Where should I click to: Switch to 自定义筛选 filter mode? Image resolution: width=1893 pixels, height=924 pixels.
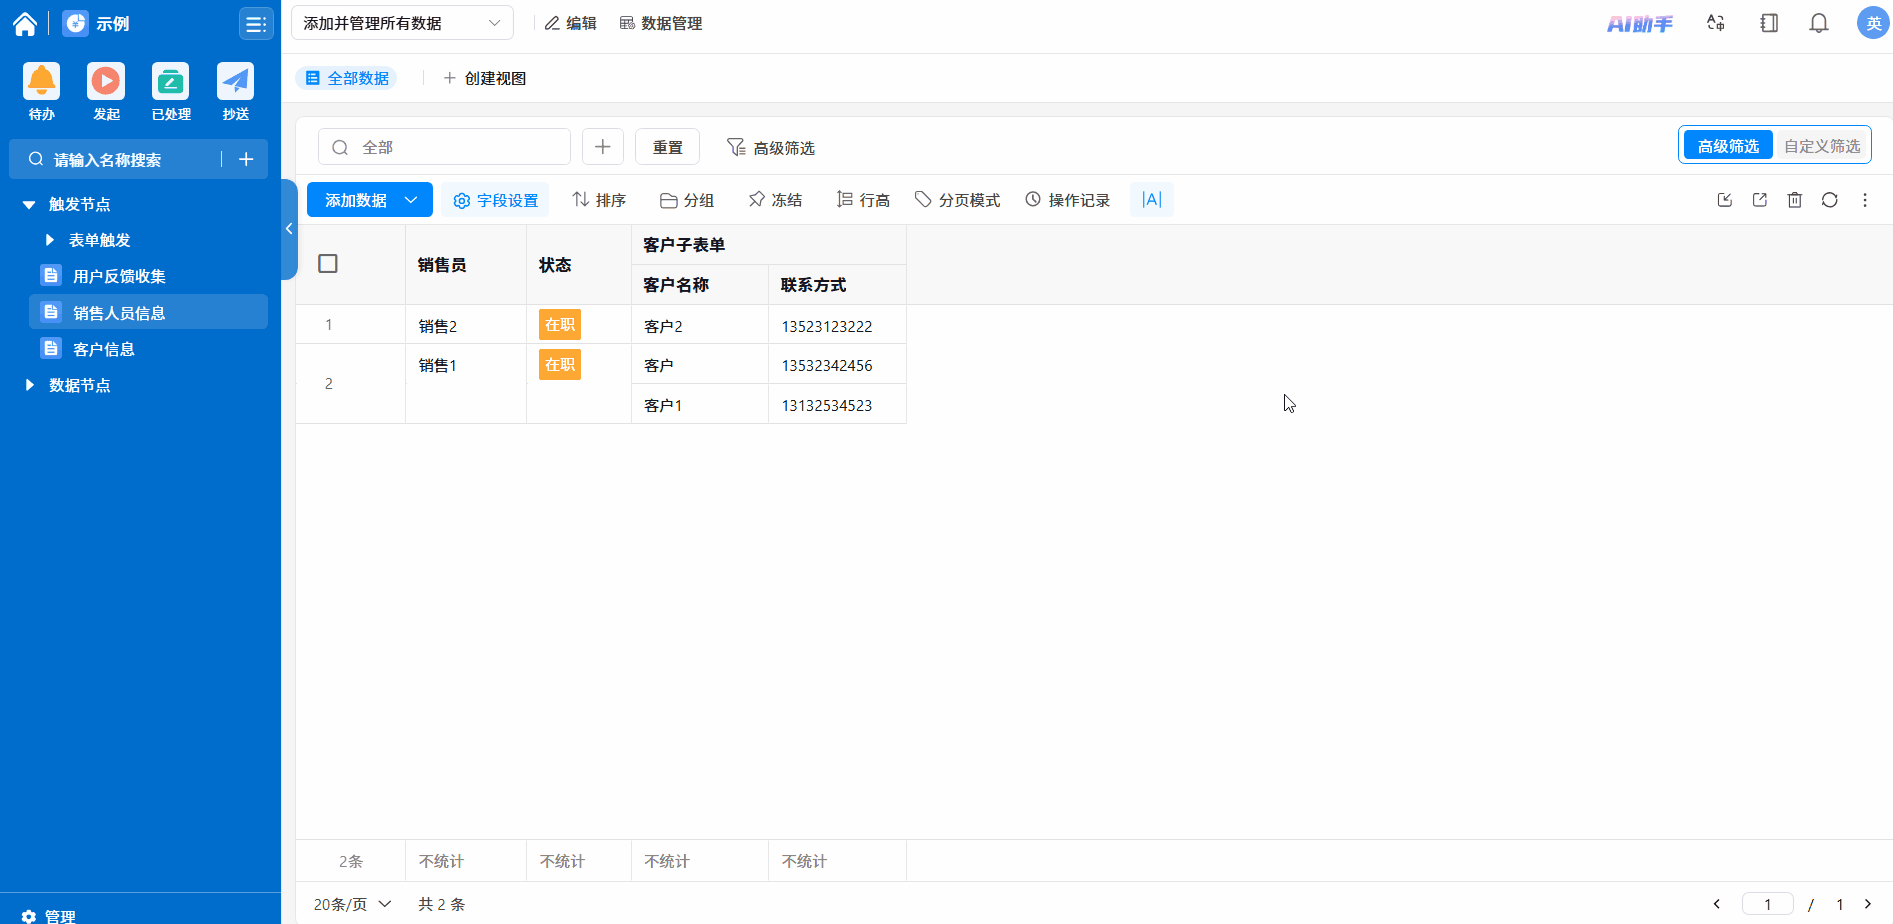point(1822,146)
